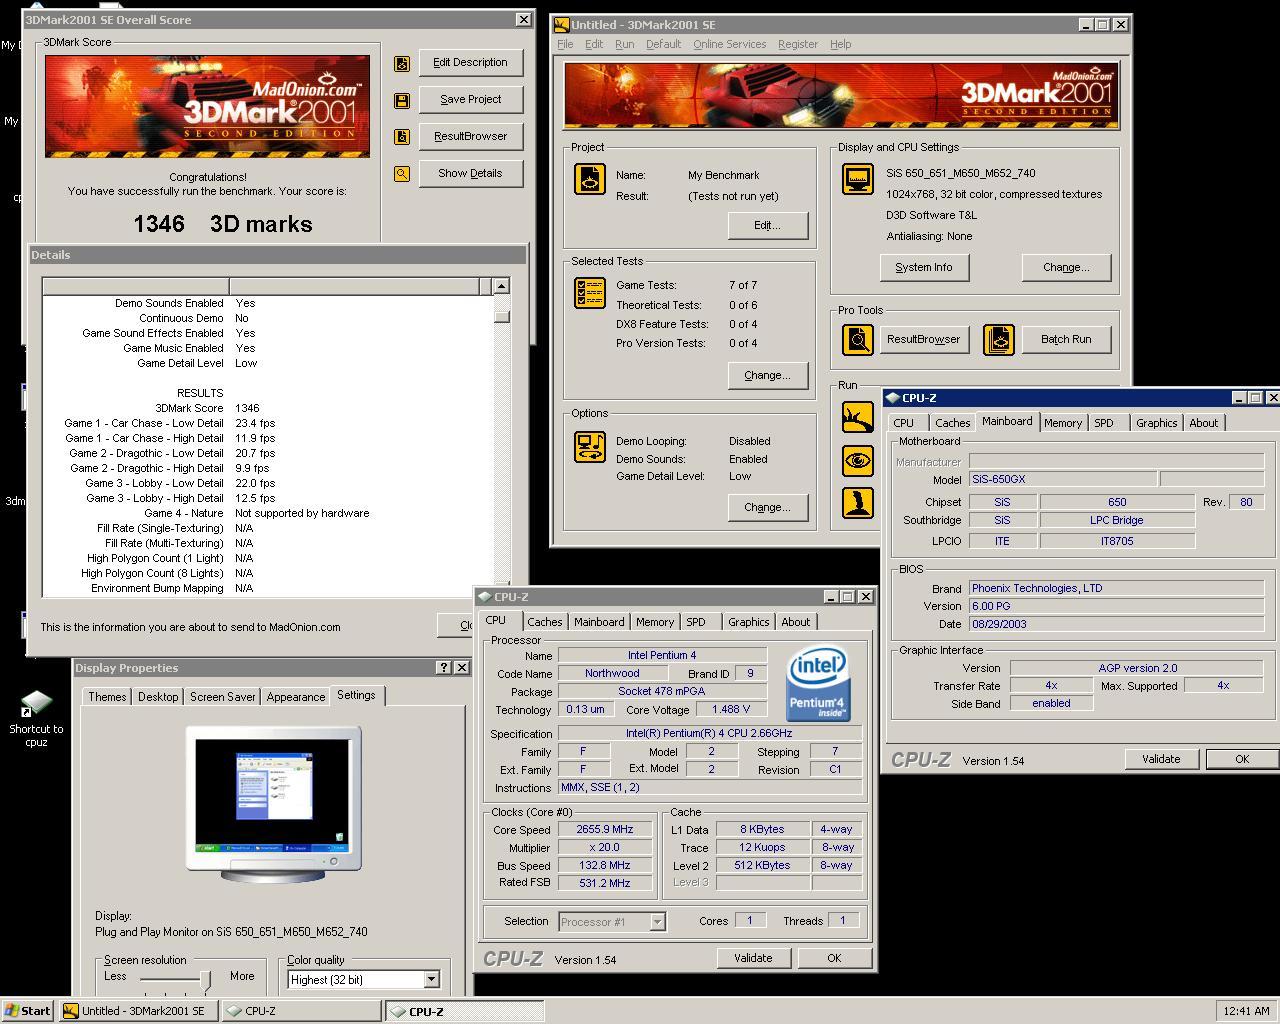The width and height of the screenshot is (1280, 1024).
Task: Select the Desktop tab in Display Properties
Action: click(158, 697)
